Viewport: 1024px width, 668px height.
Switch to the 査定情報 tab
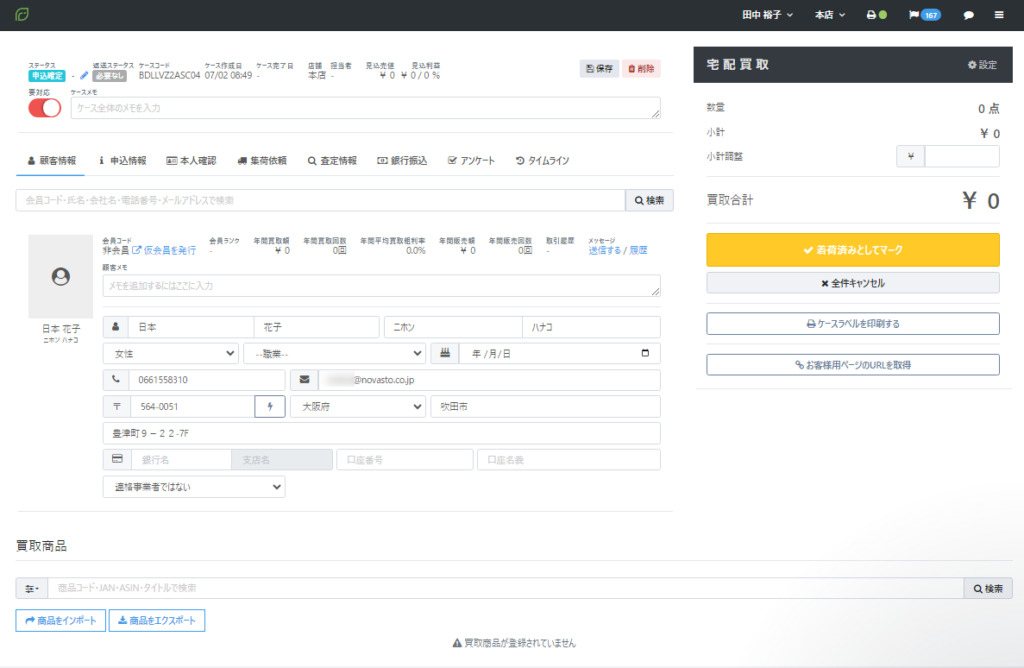tap(332, 161)
